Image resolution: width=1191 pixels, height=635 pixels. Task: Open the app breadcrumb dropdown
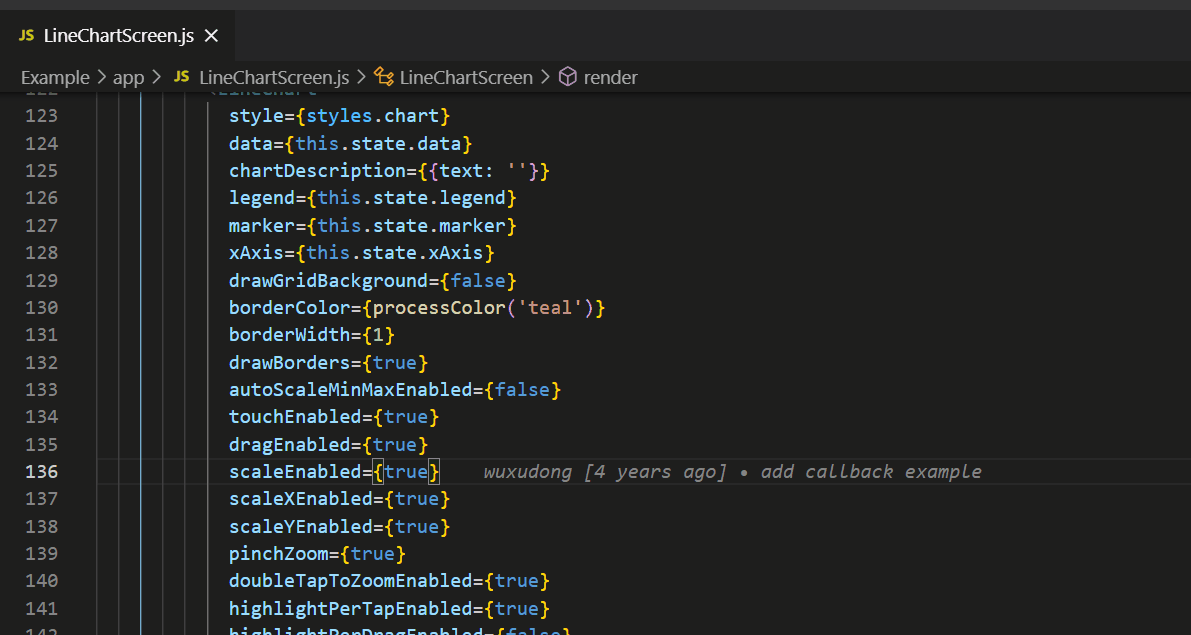pos(126,77)
